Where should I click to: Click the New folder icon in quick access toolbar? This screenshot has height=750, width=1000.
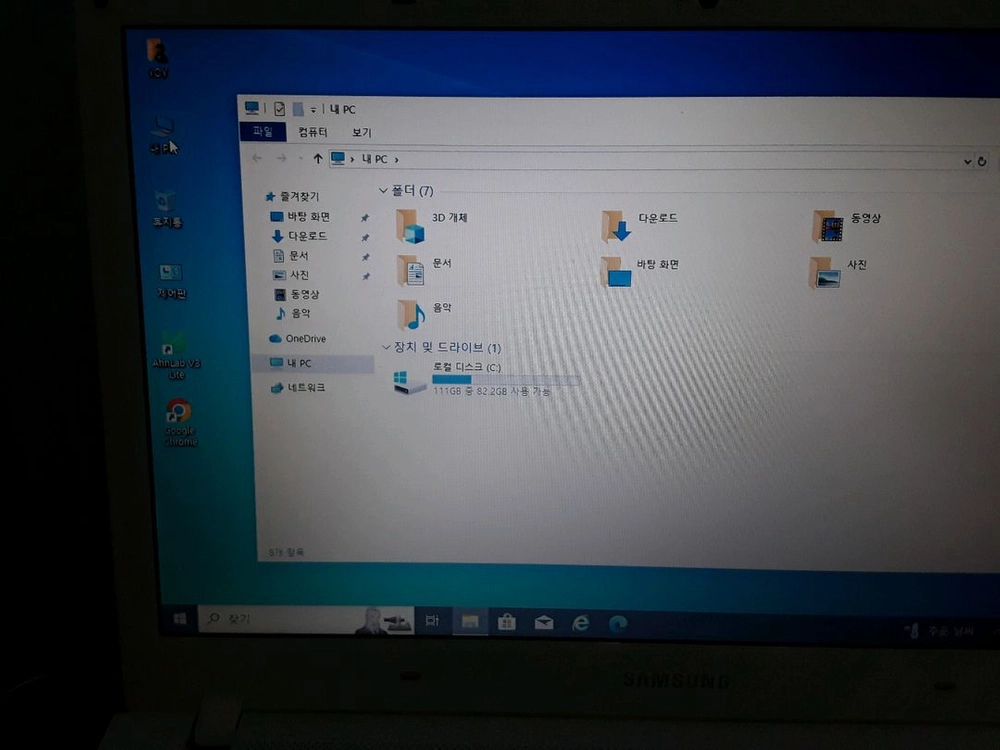click(298, 109)
